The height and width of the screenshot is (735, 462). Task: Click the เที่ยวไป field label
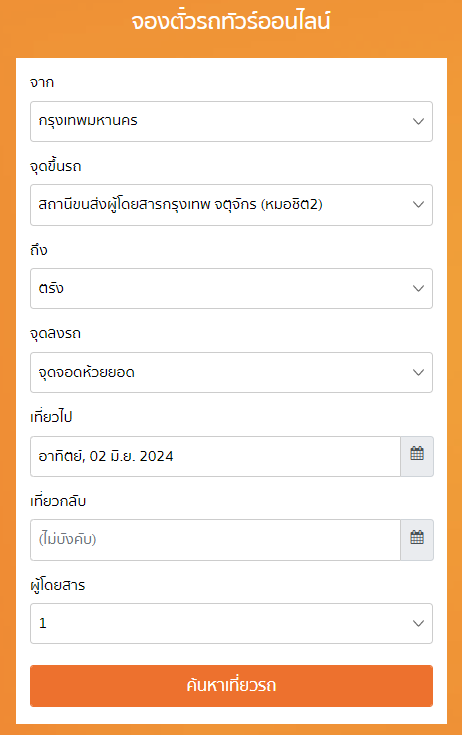(51, 417)
